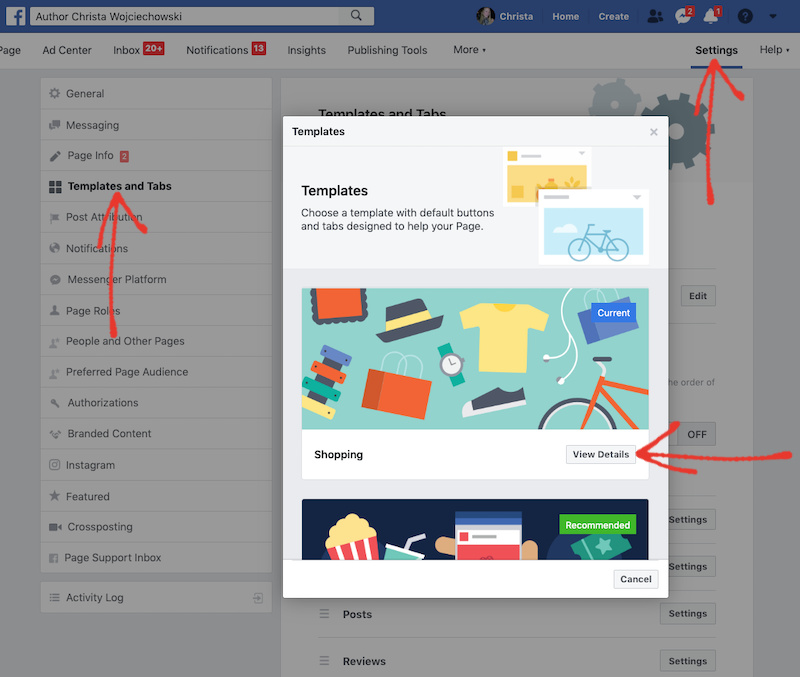Open Messenger via the chat bubble icon
This screenshot has width=800, height=677.
point(684,15)
